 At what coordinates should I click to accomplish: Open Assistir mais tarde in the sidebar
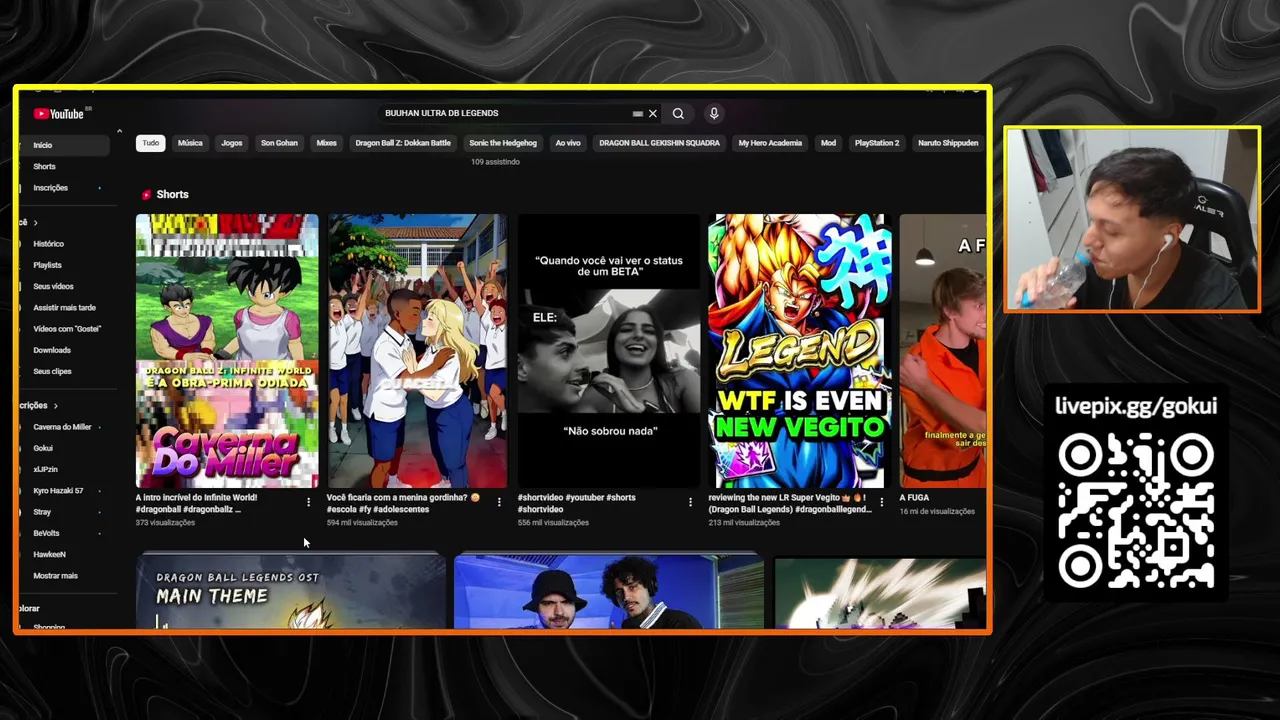tap(64, 308)
